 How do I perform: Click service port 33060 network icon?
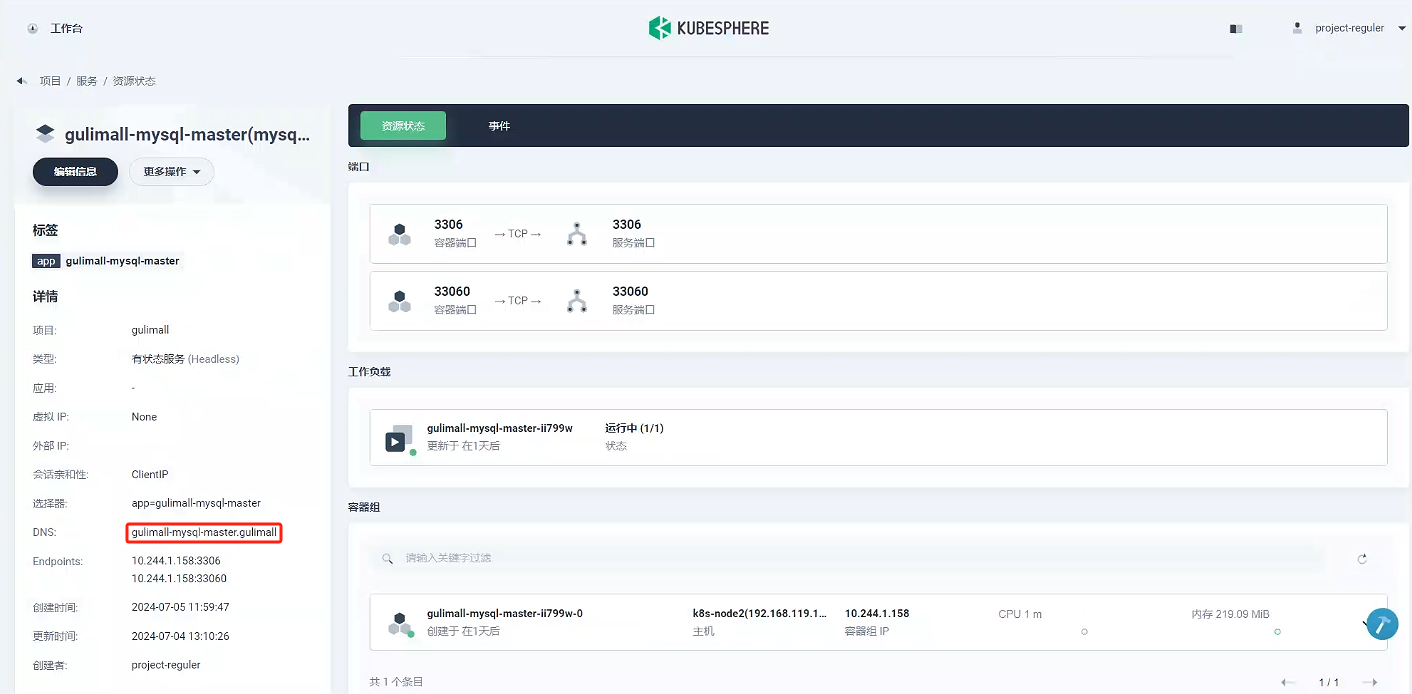point(577,300)
